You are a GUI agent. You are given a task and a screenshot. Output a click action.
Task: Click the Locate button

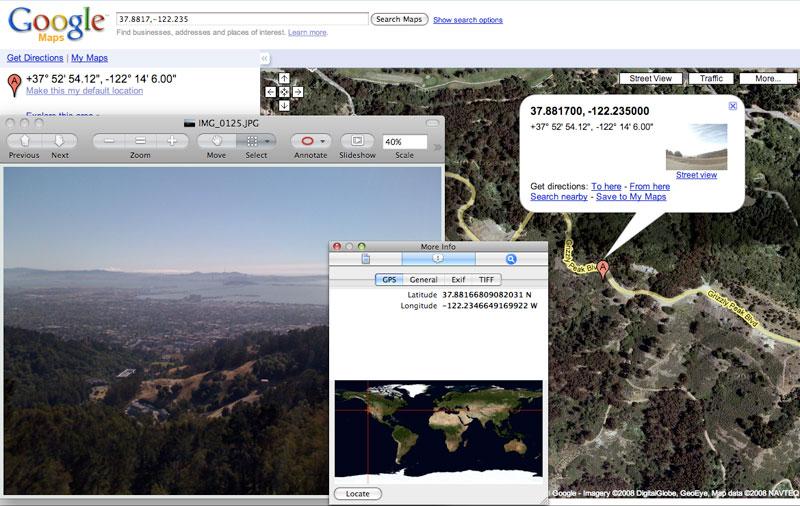[358, 494]
